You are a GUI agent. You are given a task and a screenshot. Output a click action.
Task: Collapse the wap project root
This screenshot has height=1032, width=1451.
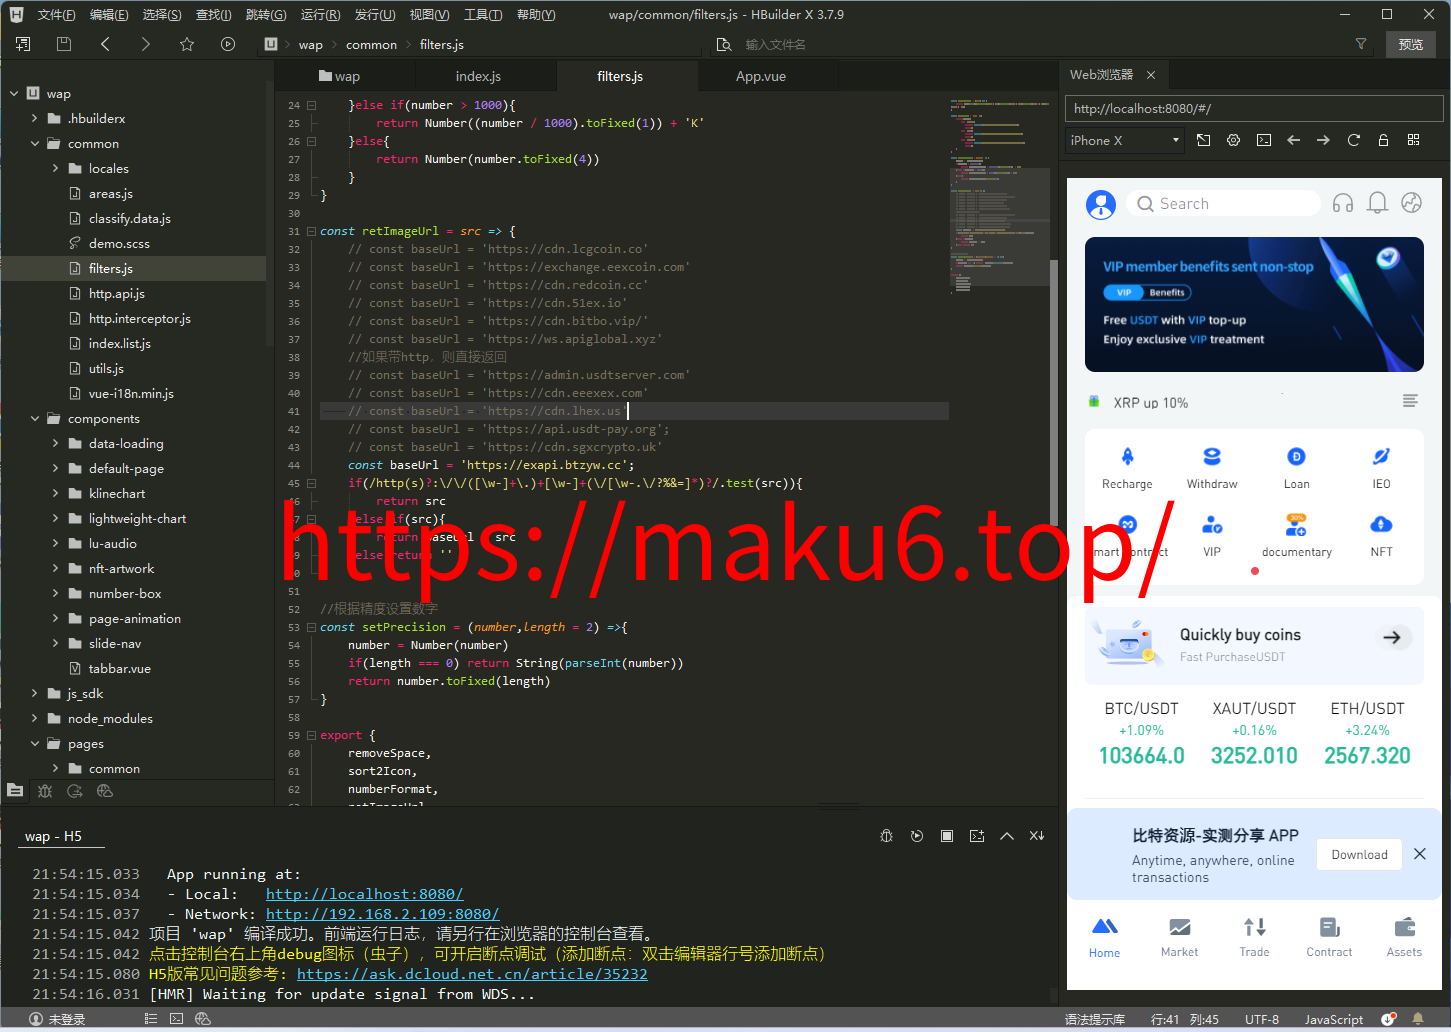14,93
